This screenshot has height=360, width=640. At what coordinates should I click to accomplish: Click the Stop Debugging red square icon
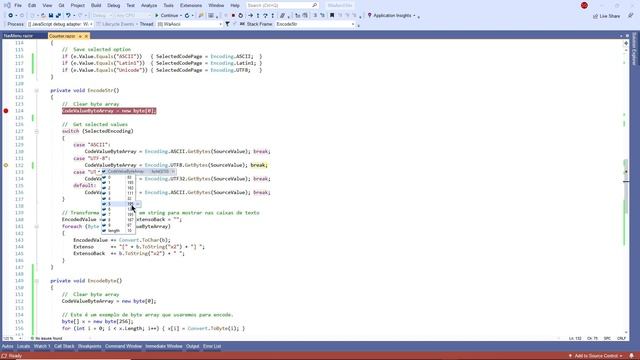tap(233, 16)
